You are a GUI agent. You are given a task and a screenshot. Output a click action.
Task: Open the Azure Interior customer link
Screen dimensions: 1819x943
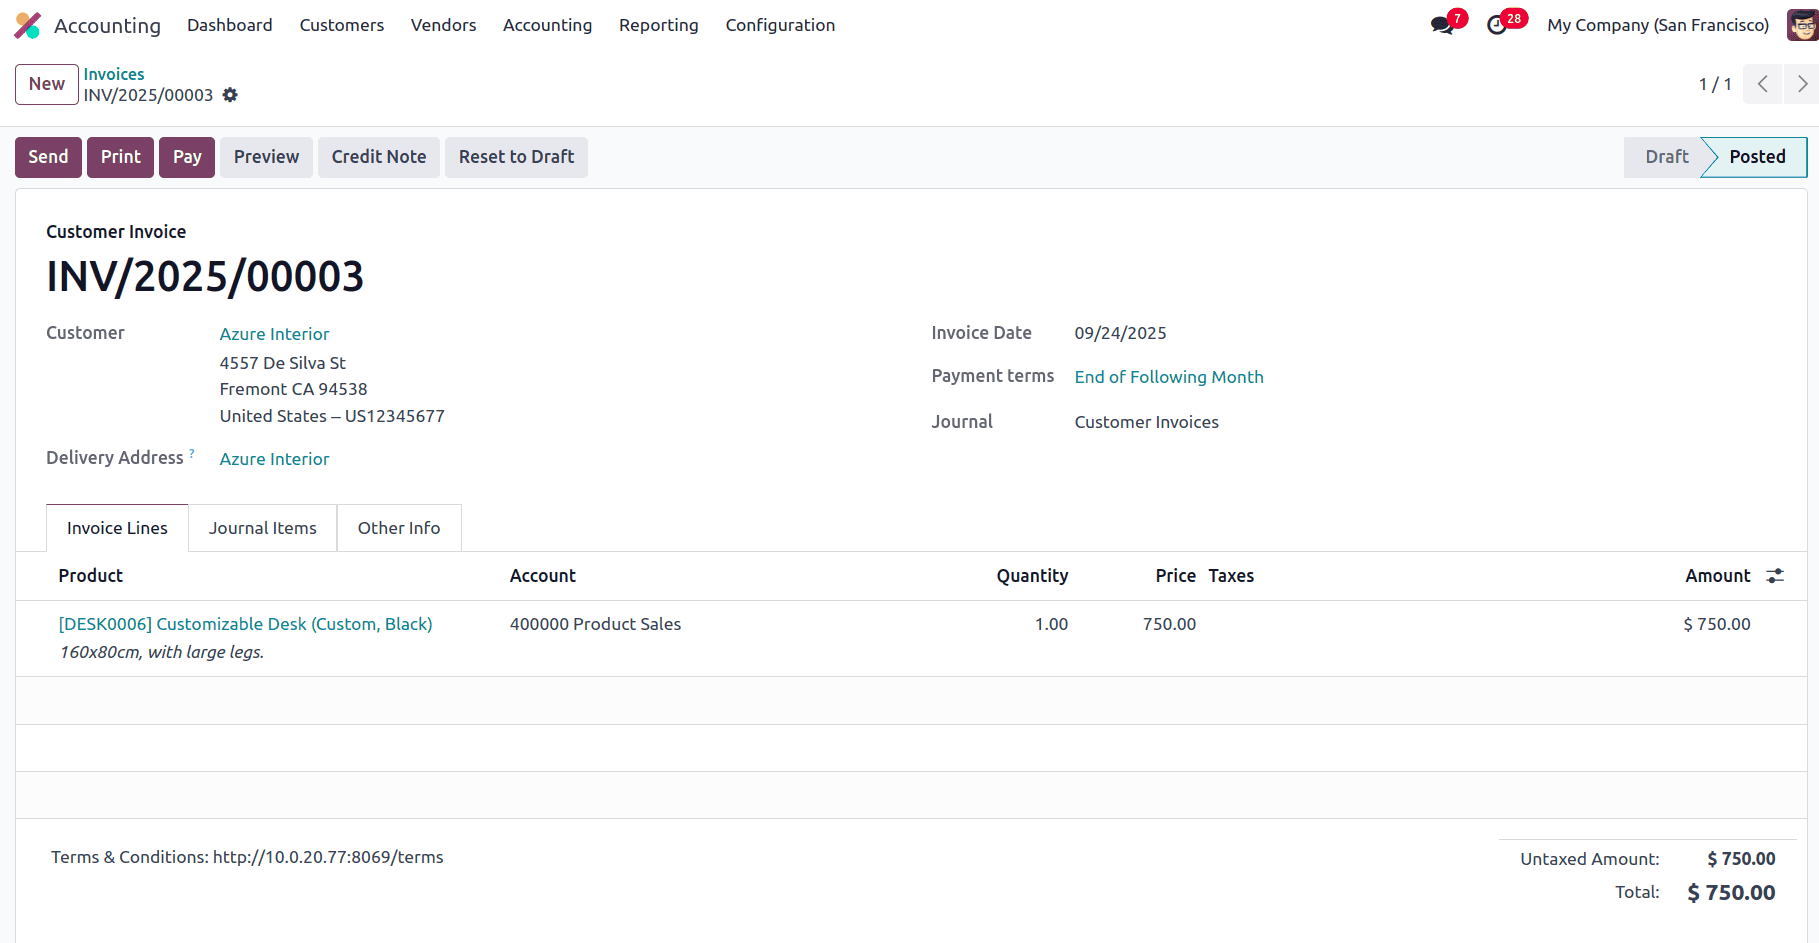pyautogui.click(x=274, y=334)
